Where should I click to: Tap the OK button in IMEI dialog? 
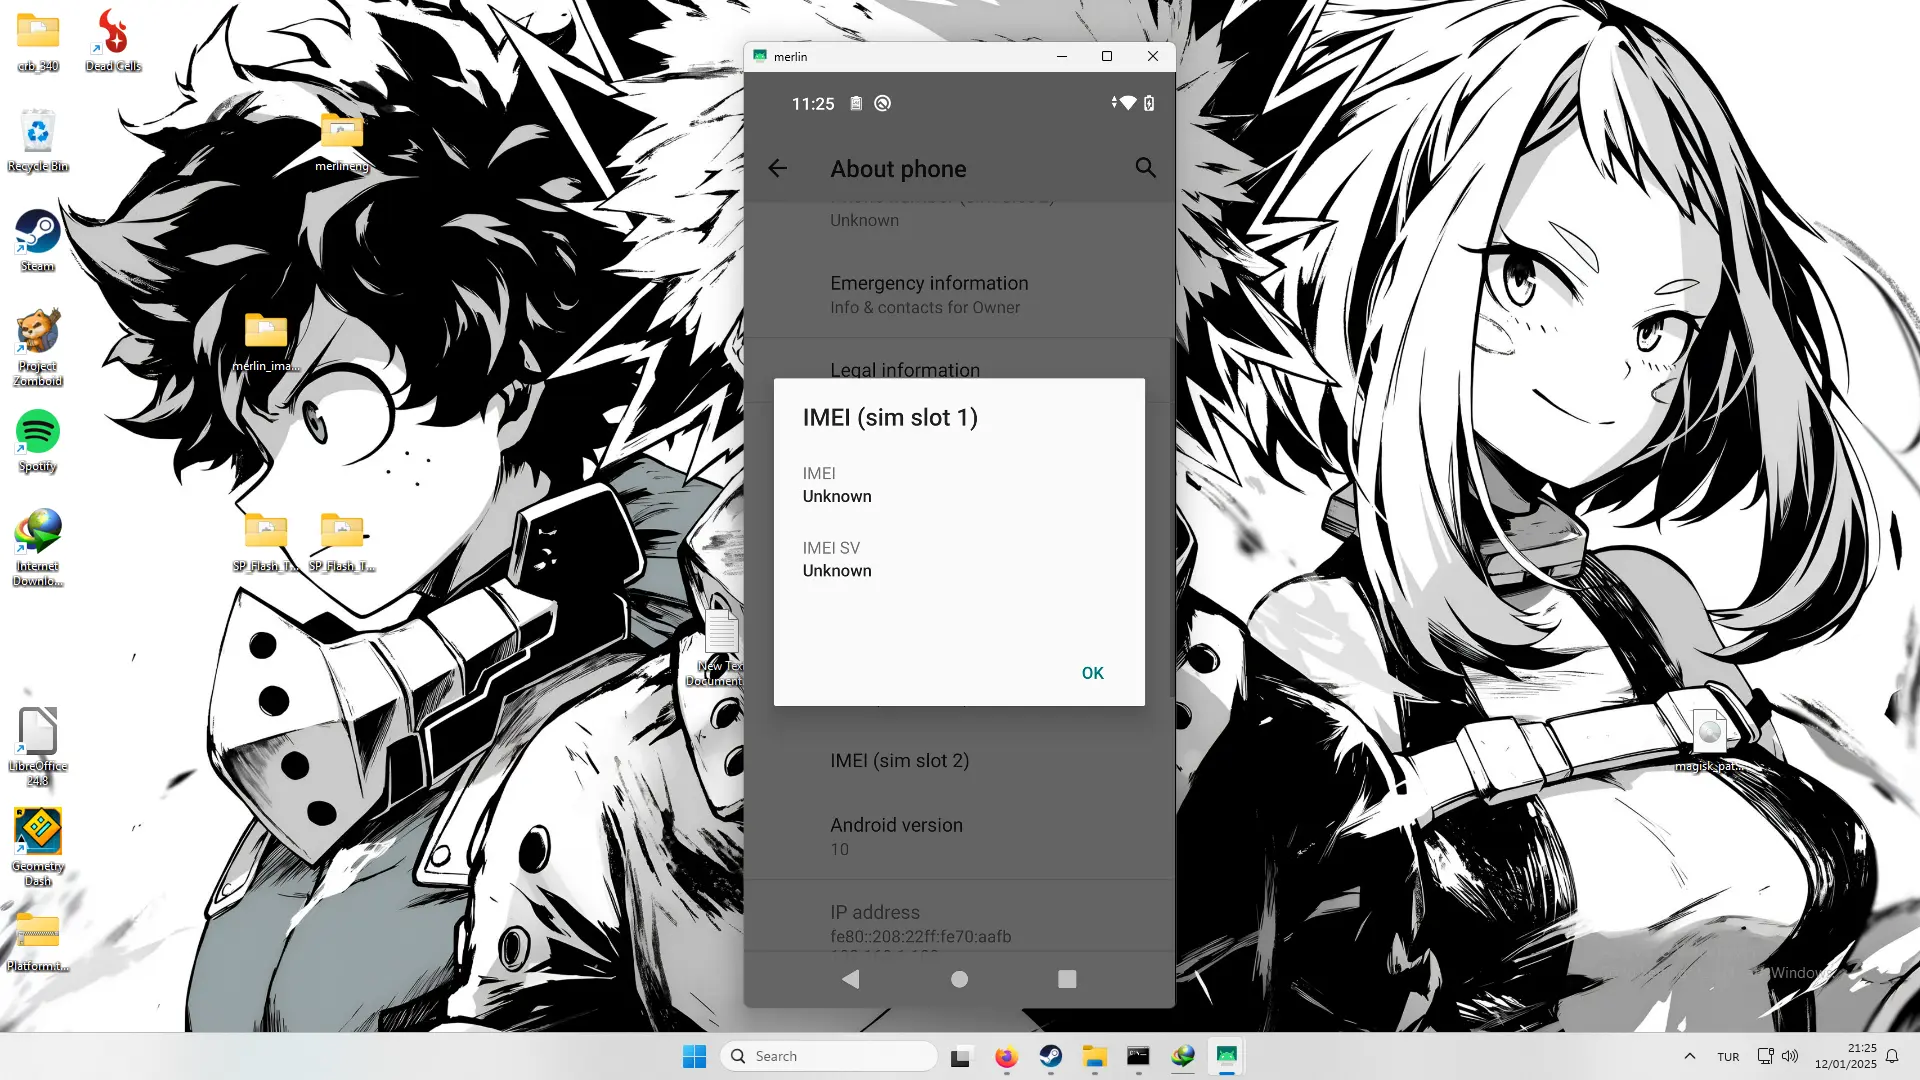click(x=1092, y=673)
